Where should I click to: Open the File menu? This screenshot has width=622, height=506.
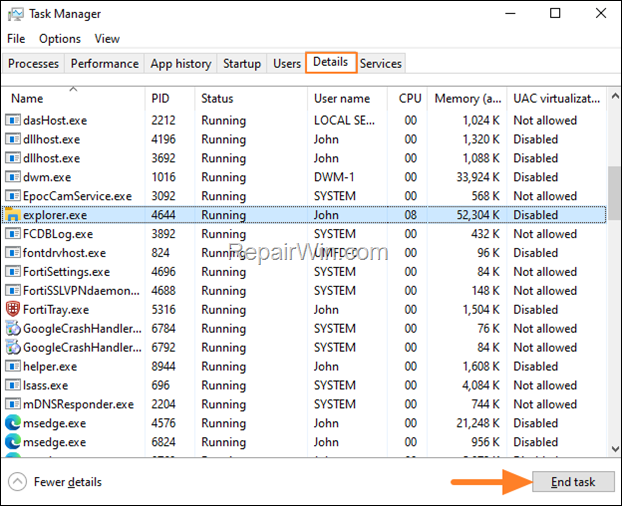point(16,39)
